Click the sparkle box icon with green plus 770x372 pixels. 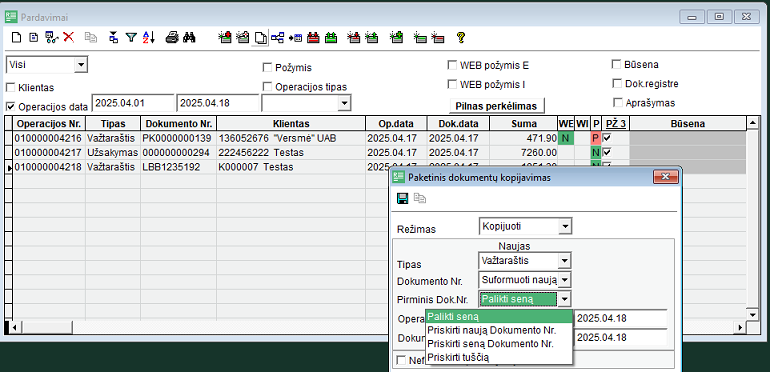397,37
